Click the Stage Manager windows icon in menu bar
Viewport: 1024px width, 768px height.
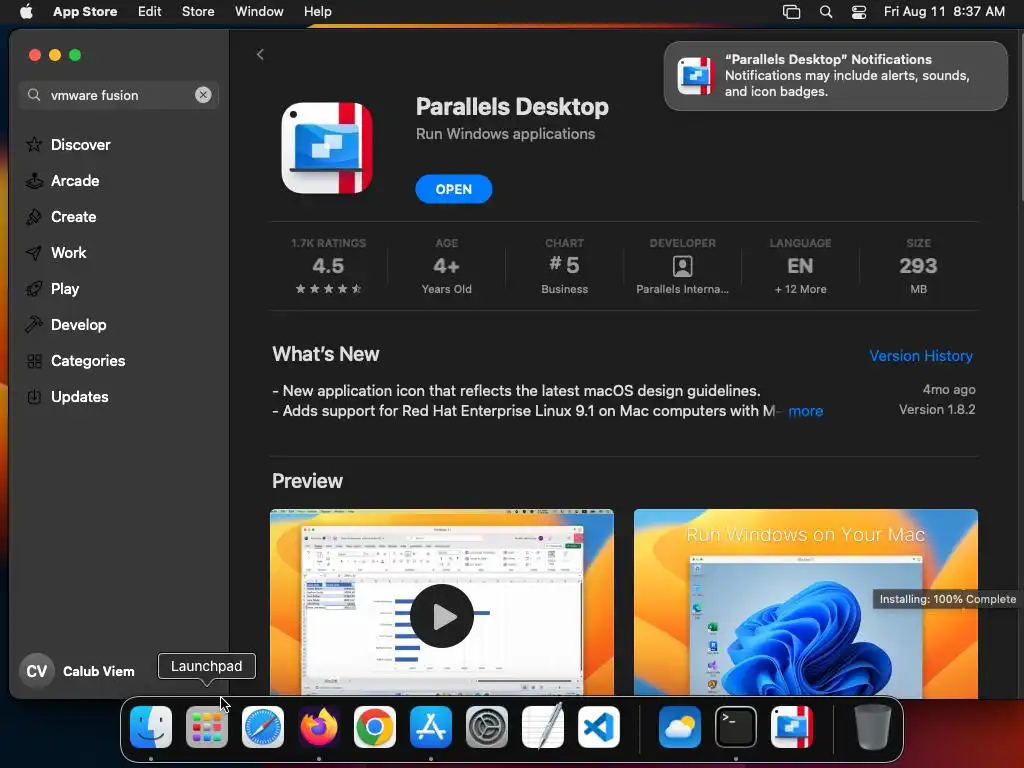(x=791, y=12)
